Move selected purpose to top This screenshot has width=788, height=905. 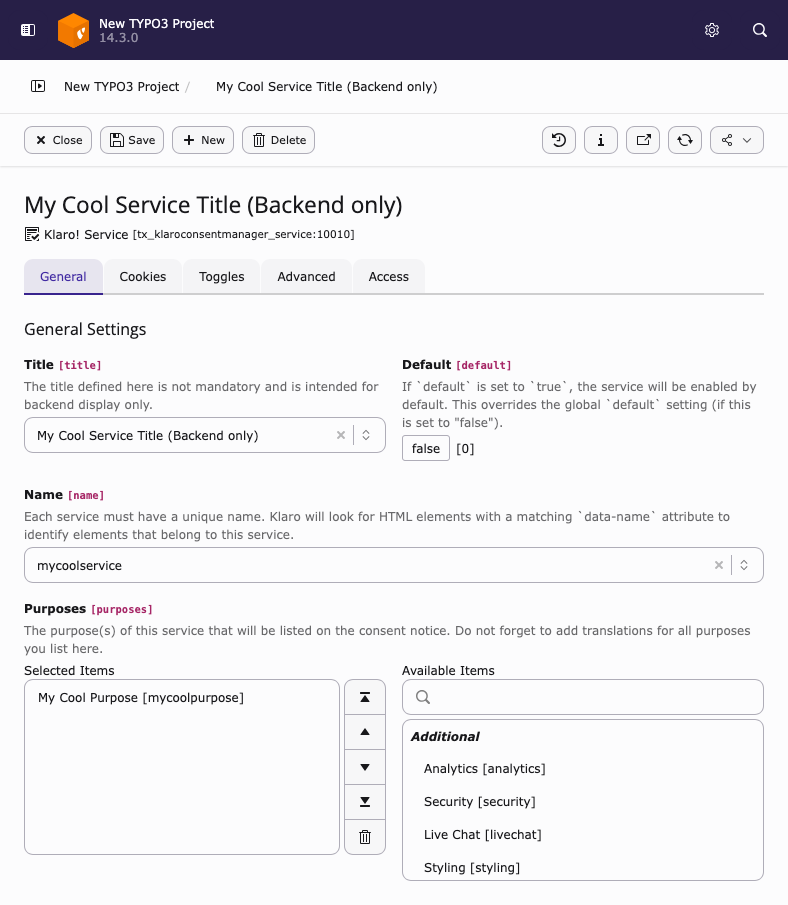click(365, 697)
